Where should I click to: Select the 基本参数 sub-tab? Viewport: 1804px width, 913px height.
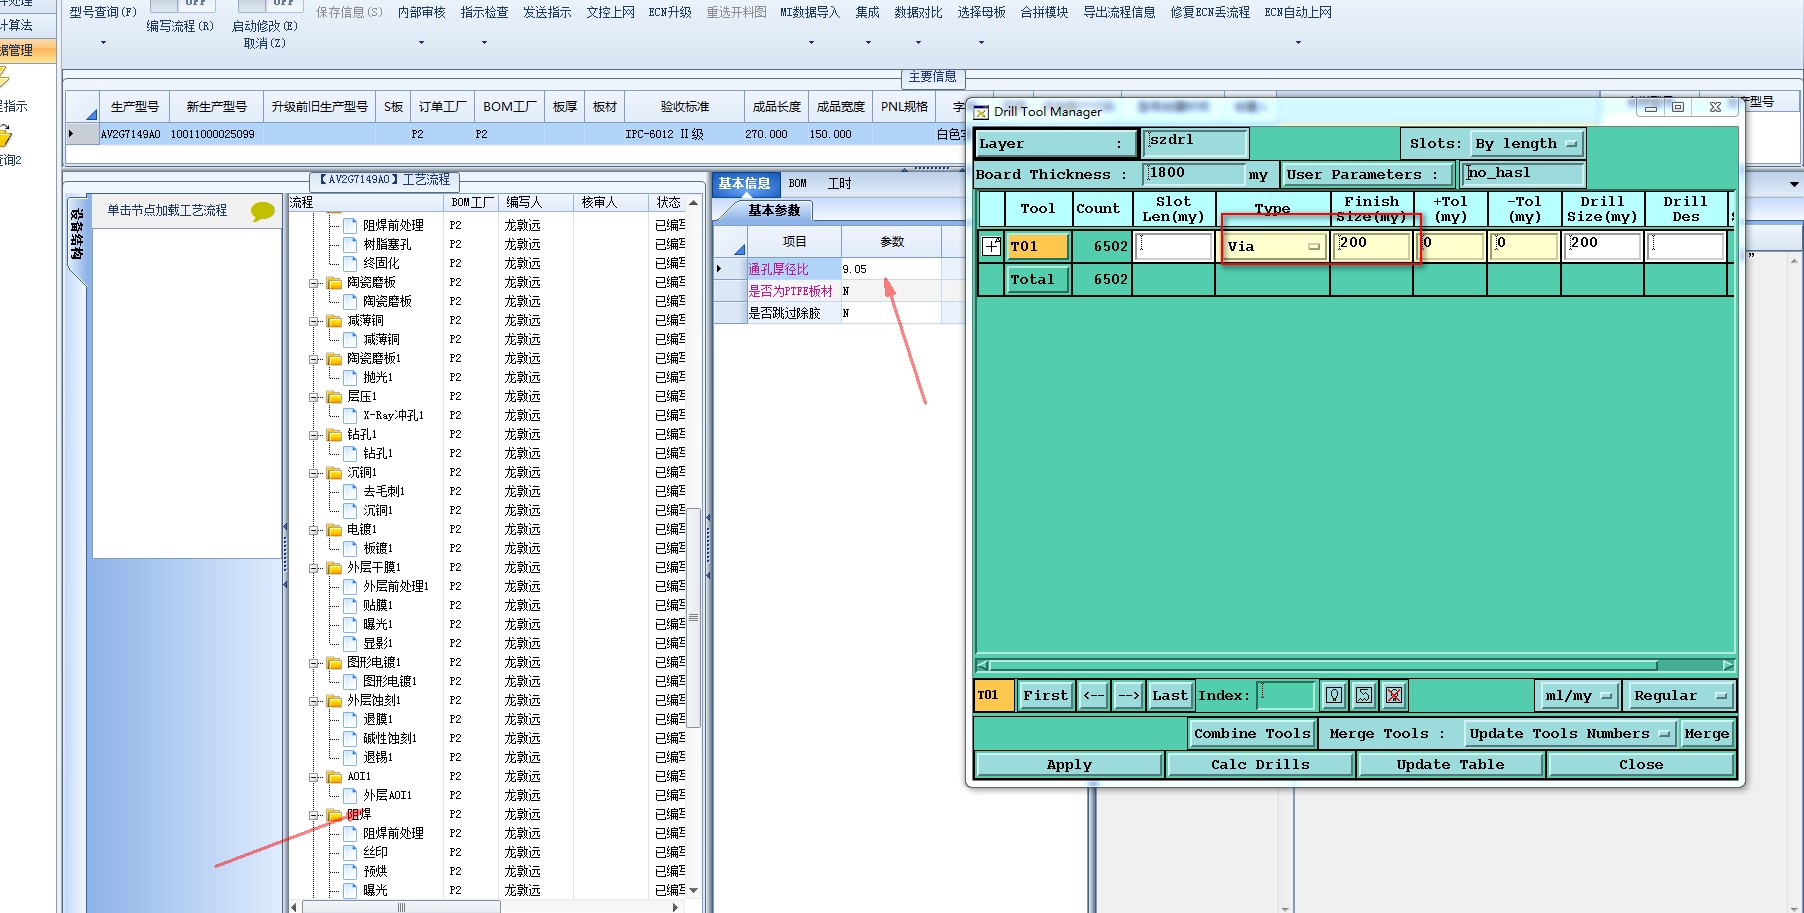(x=774, y=211)
